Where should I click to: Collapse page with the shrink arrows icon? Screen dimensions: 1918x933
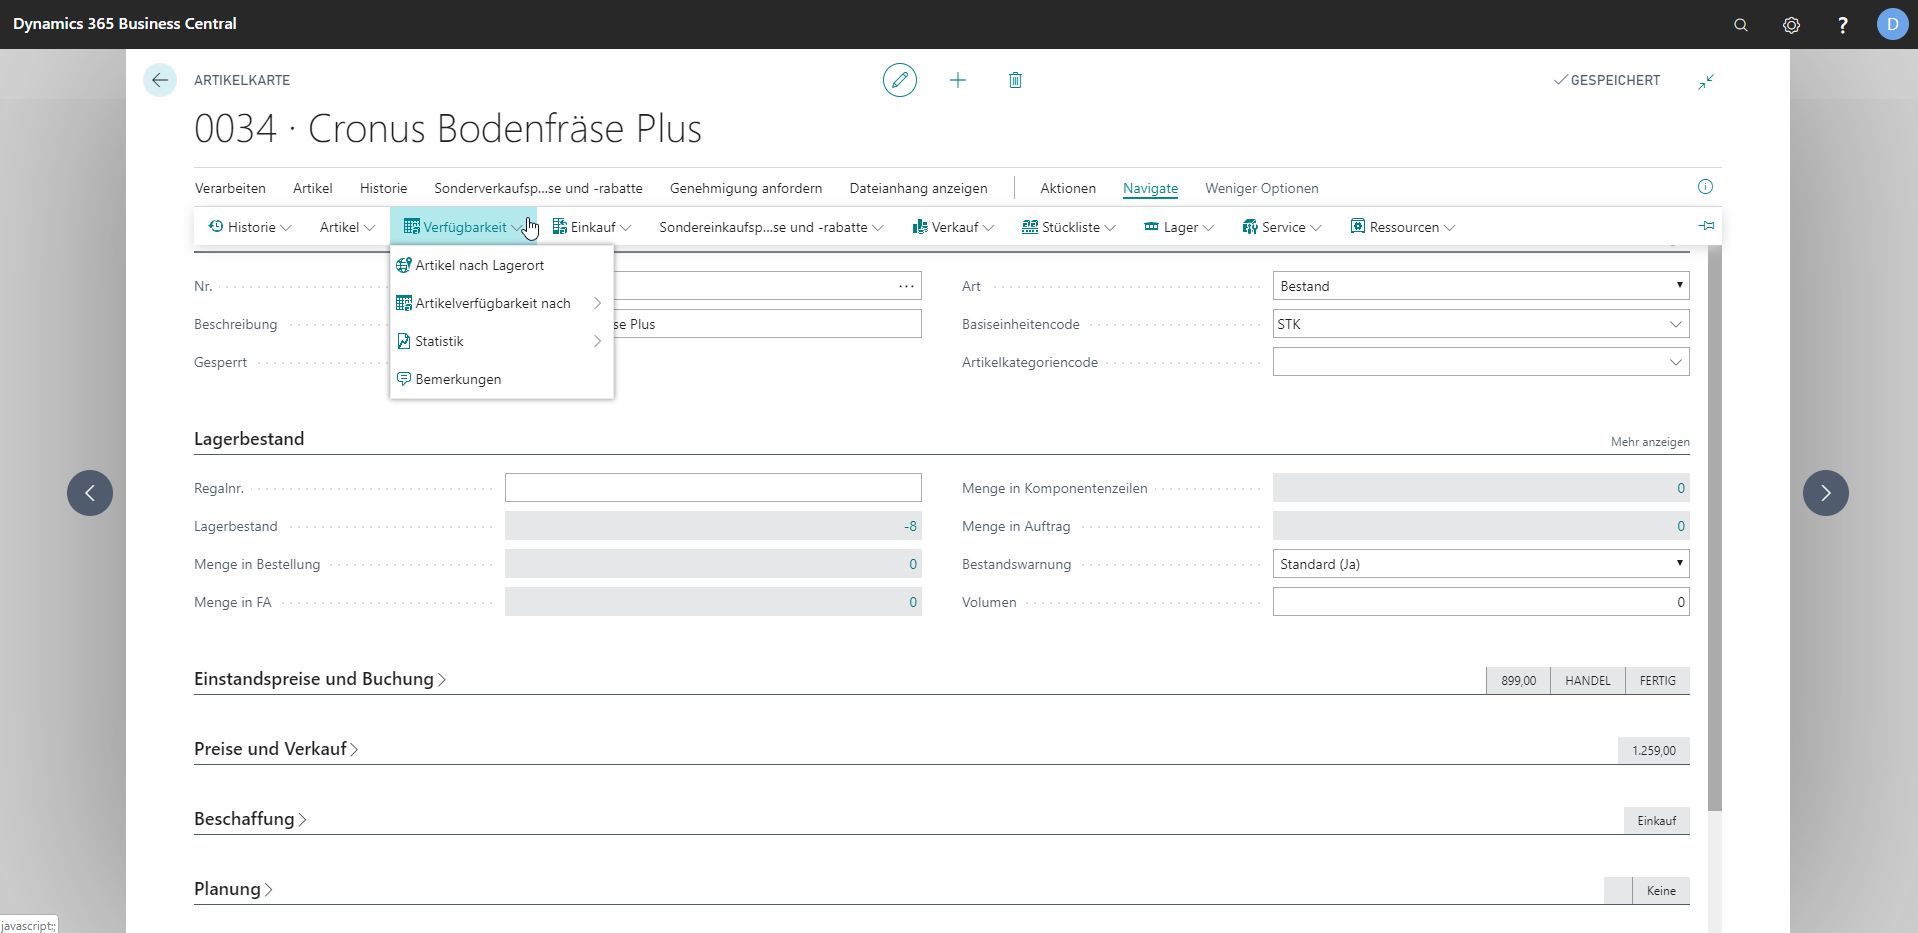click(1706, 81)
